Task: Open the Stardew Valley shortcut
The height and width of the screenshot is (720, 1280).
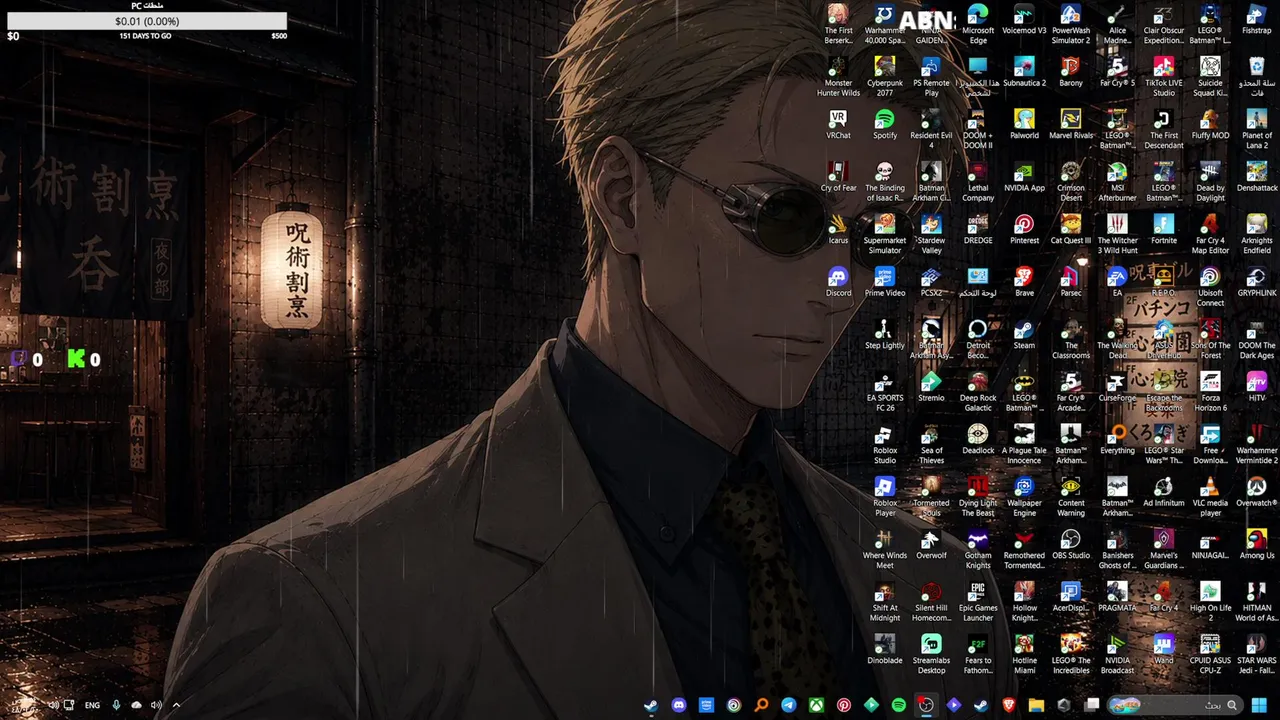Action: 931,235
